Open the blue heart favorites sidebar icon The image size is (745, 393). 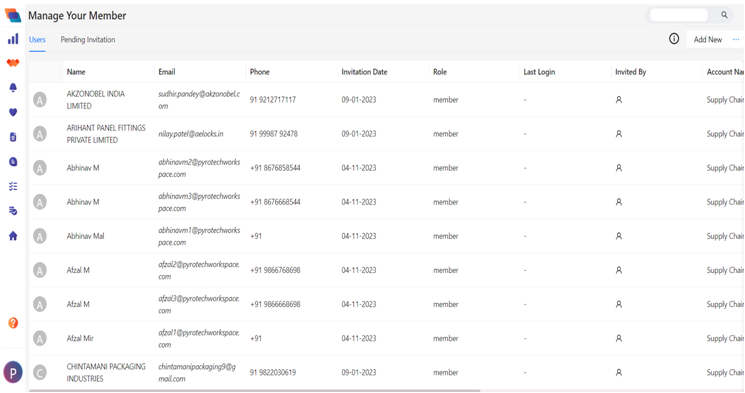[13, 112]
